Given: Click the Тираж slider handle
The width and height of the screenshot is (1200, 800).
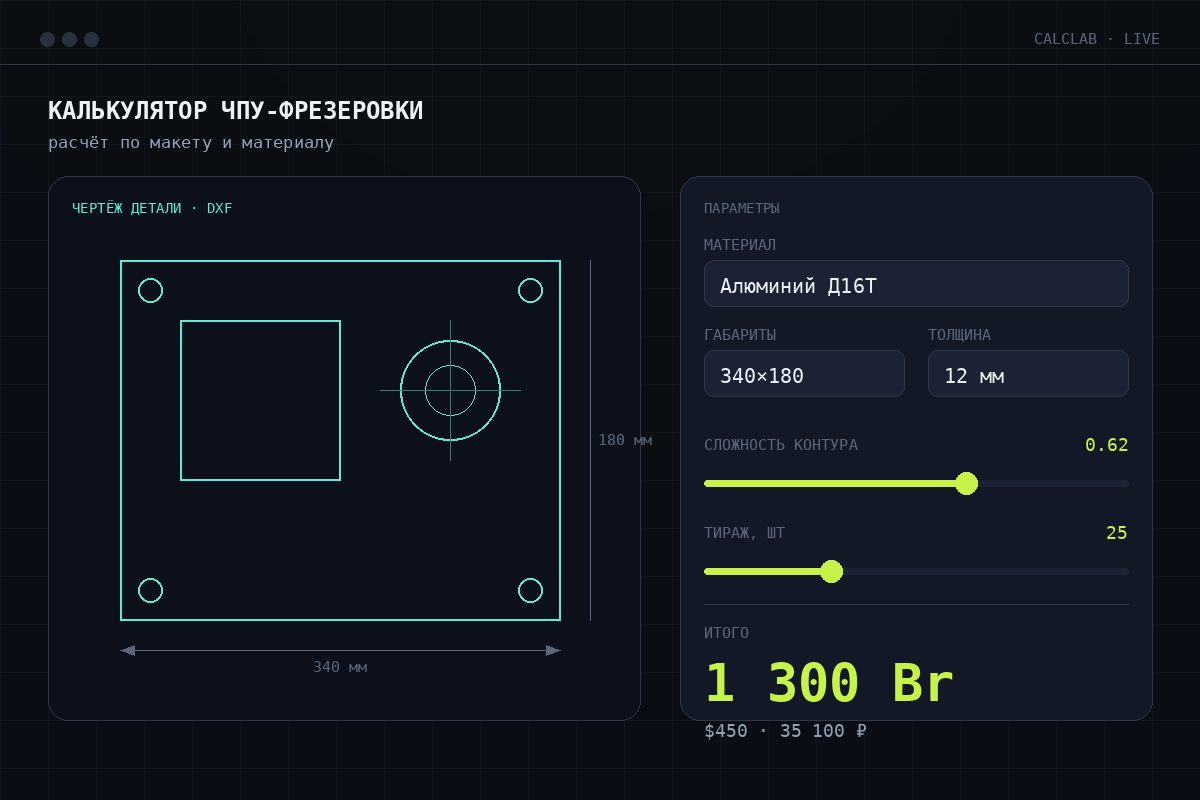Looking at the screenshot, I should pos(831,571).
